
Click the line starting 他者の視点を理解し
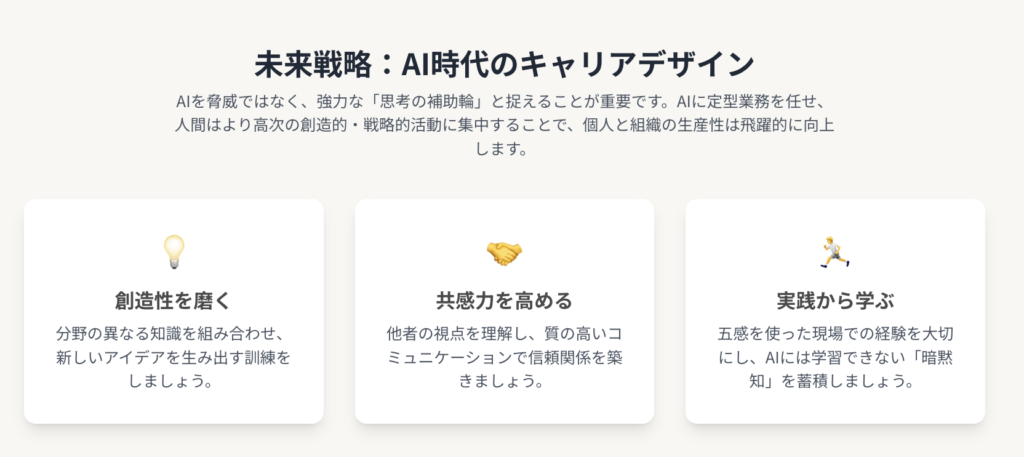point(504,333)
